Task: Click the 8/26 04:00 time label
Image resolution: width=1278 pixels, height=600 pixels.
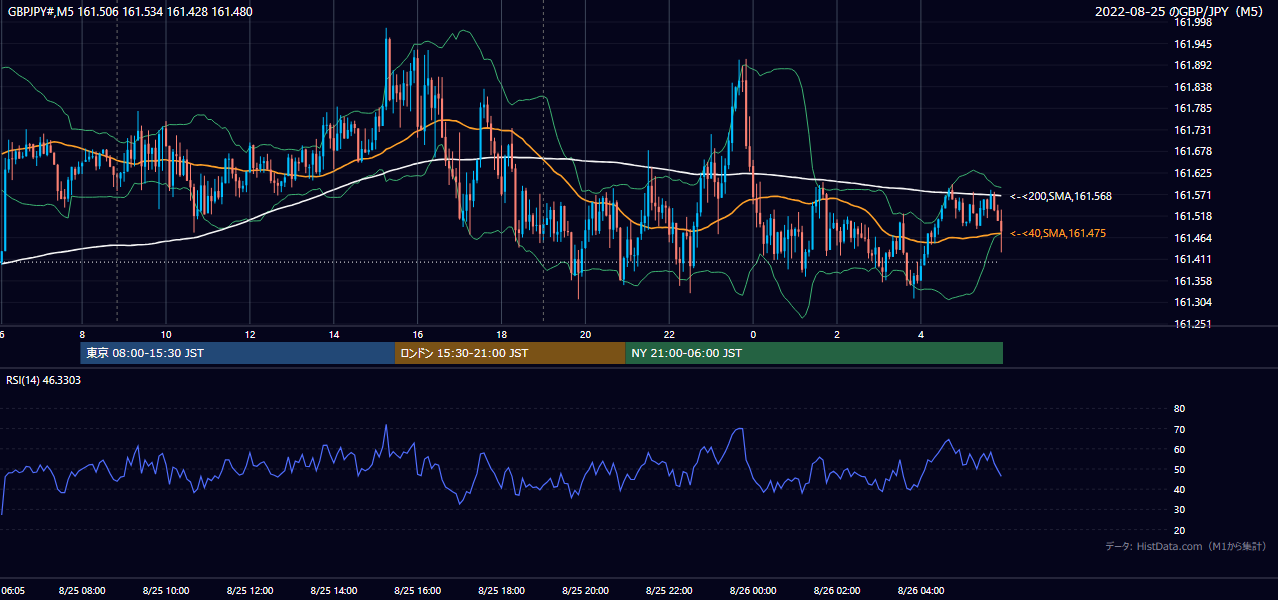Action: tap(922, 591)
